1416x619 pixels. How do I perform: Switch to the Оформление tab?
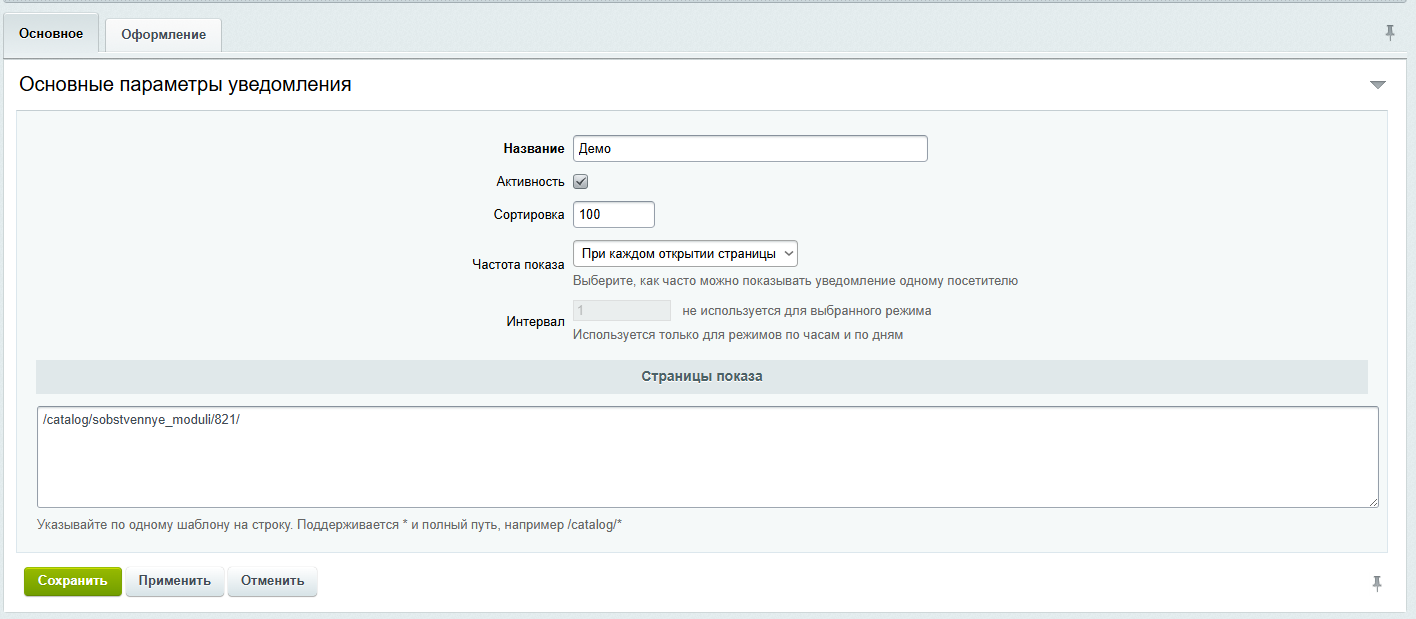click(163, 34)
